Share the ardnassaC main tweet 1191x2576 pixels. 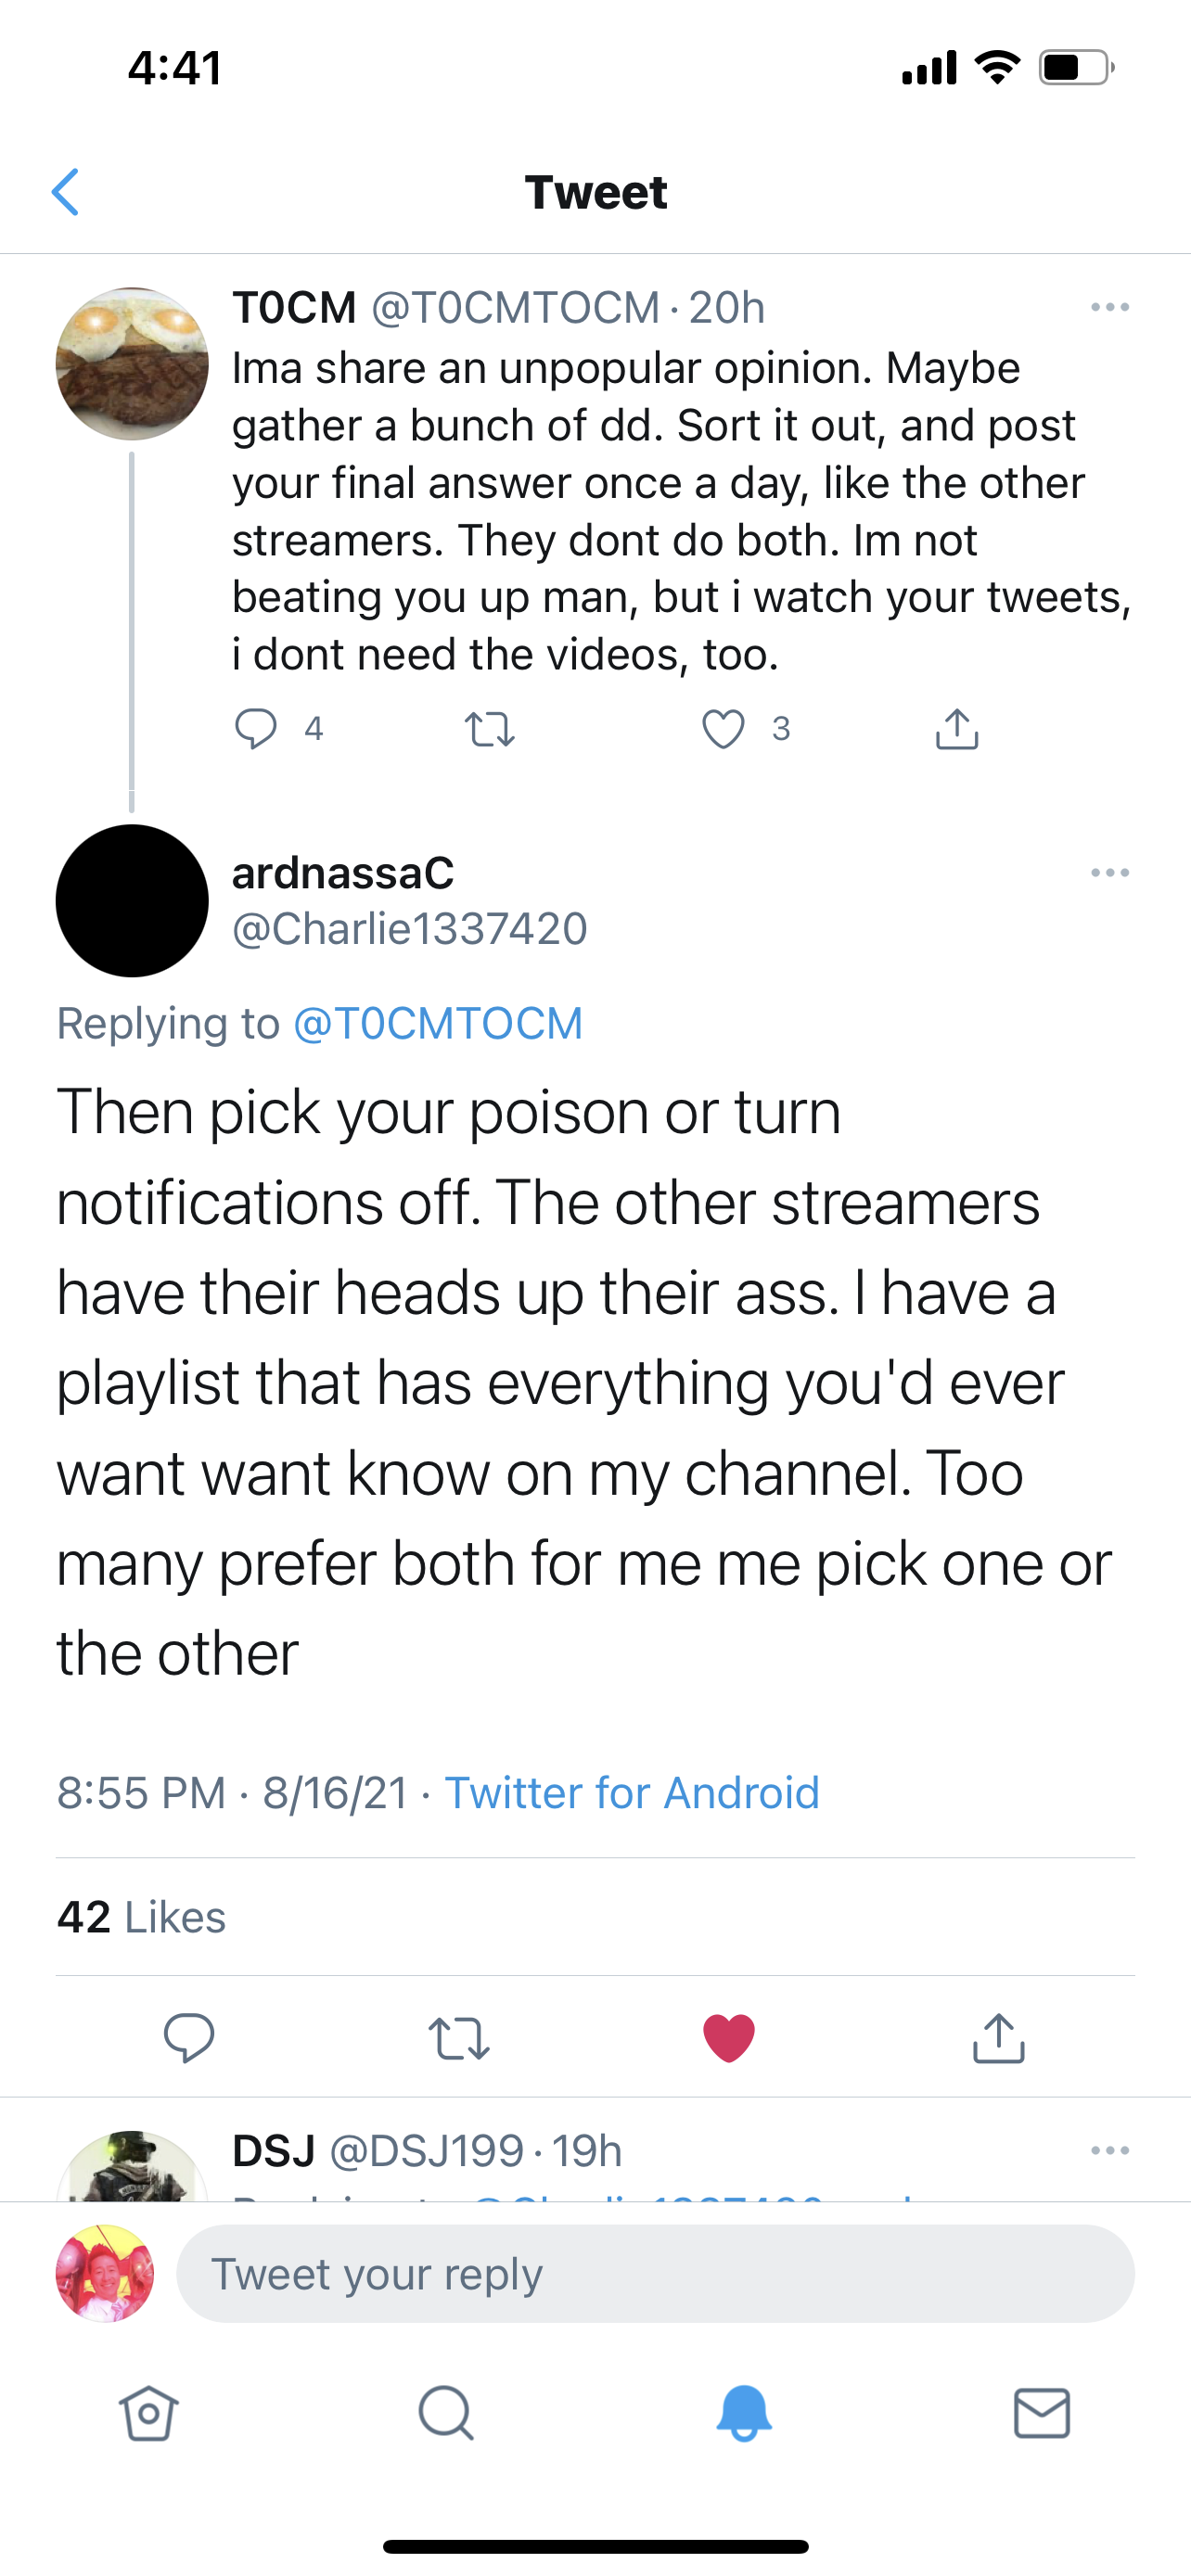pyautogui.click(x=998, y=2037)
